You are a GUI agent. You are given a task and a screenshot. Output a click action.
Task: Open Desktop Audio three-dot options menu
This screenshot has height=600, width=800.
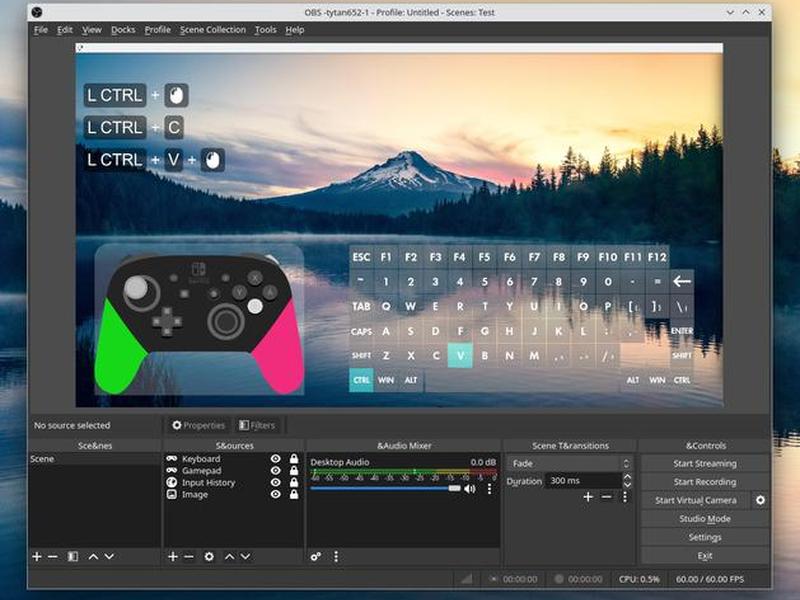click(x=489, y=489)
